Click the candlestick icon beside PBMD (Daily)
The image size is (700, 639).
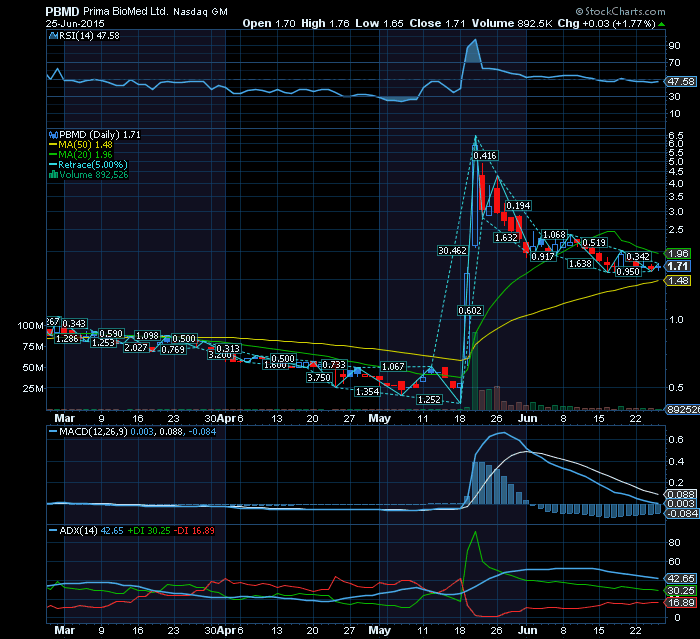[x=53, y=134]
